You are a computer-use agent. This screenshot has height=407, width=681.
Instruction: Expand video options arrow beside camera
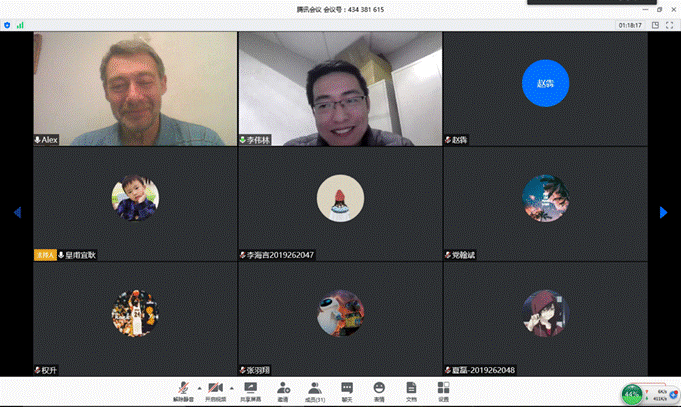231,387
